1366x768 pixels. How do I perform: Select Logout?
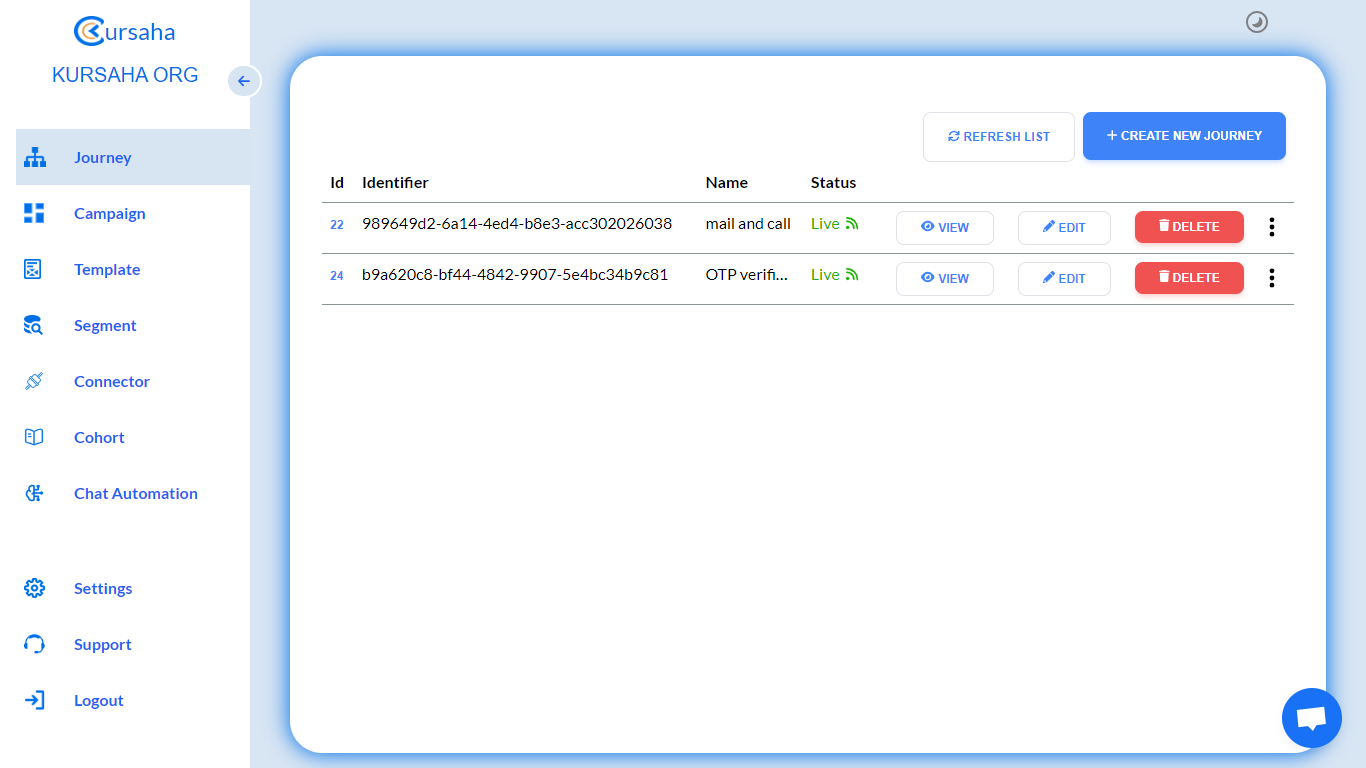pos(133,700)
